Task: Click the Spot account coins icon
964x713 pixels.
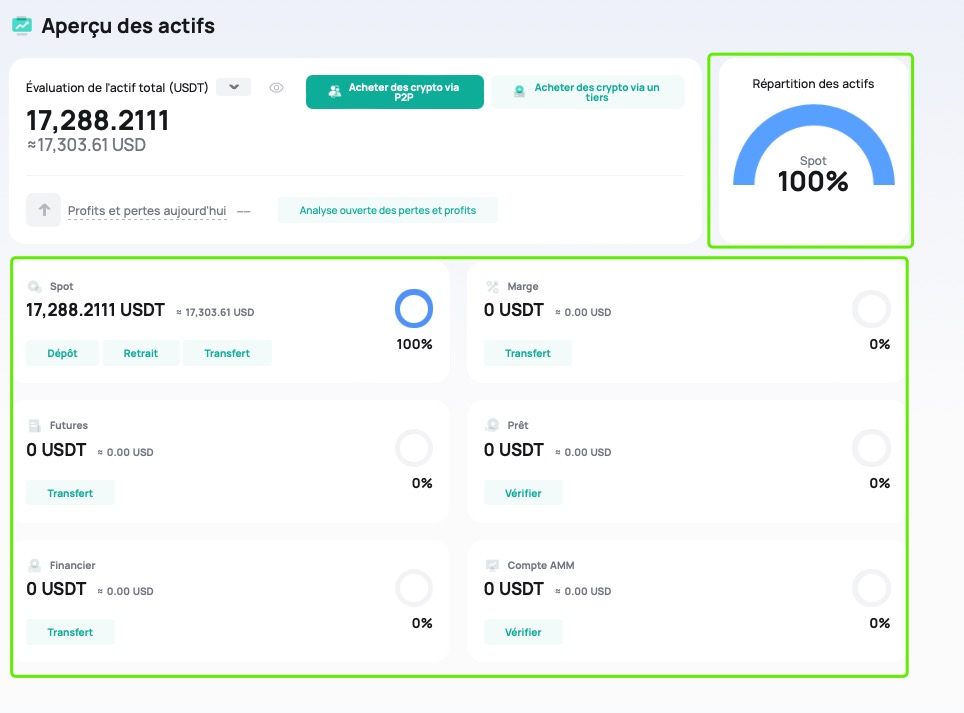Action: click(34, 287)
